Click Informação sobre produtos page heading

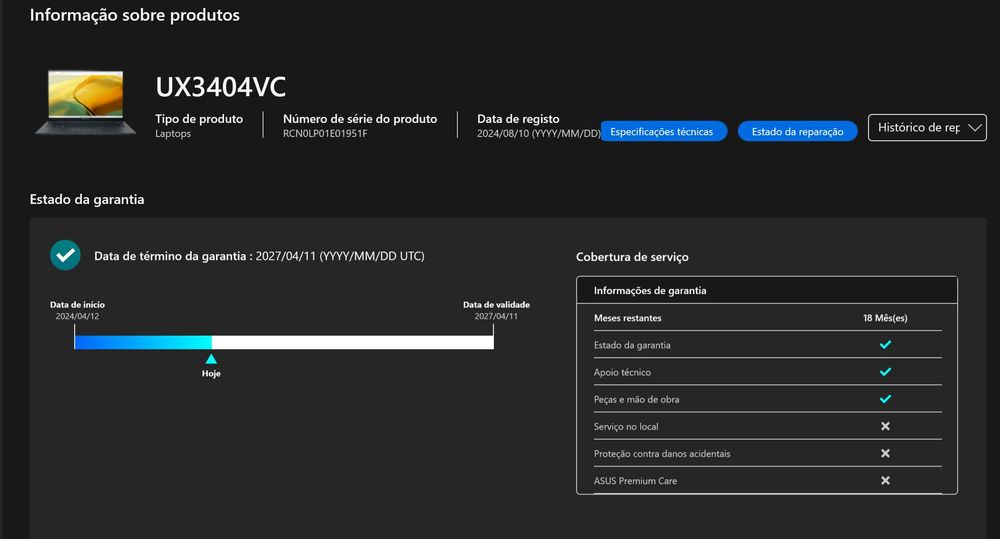click(135, 15)
